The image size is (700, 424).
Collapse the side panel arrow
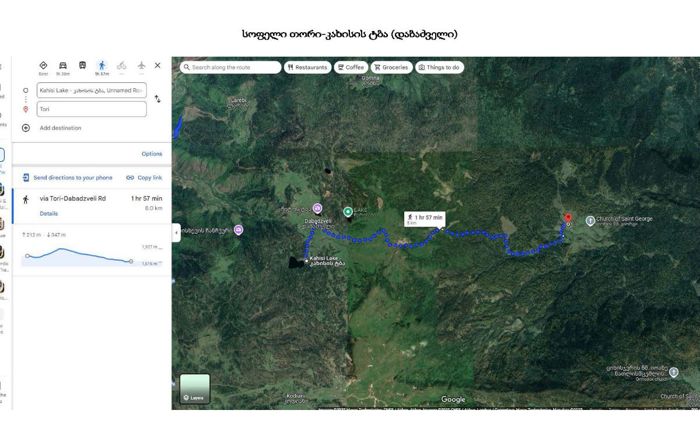click(176, 233)
